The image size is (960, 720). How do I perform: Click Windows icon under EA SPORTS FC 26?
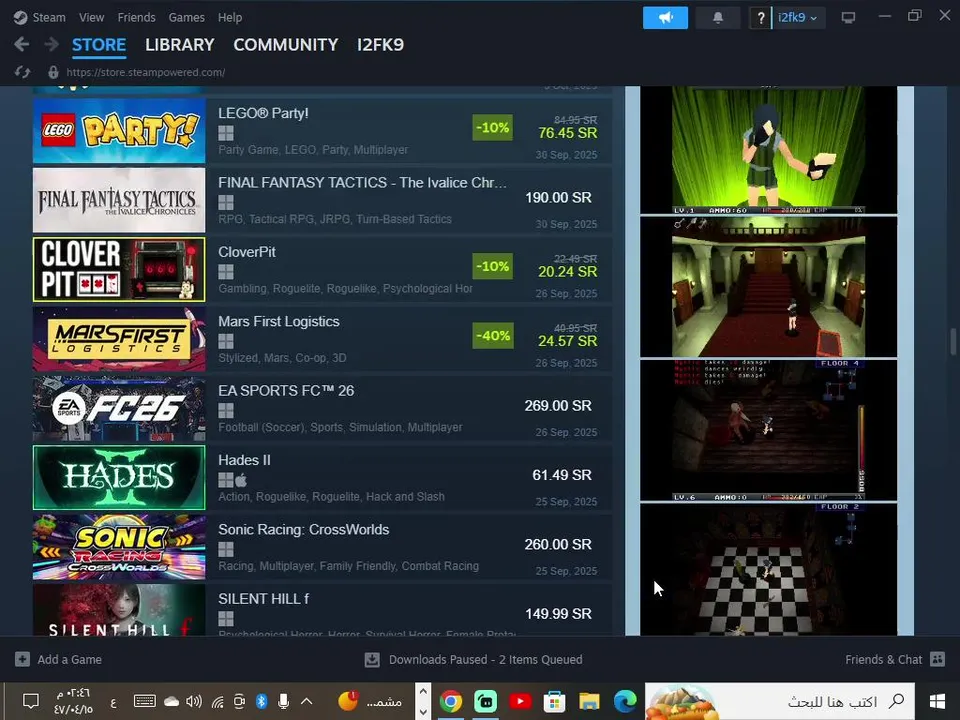(x=226, y=410)
